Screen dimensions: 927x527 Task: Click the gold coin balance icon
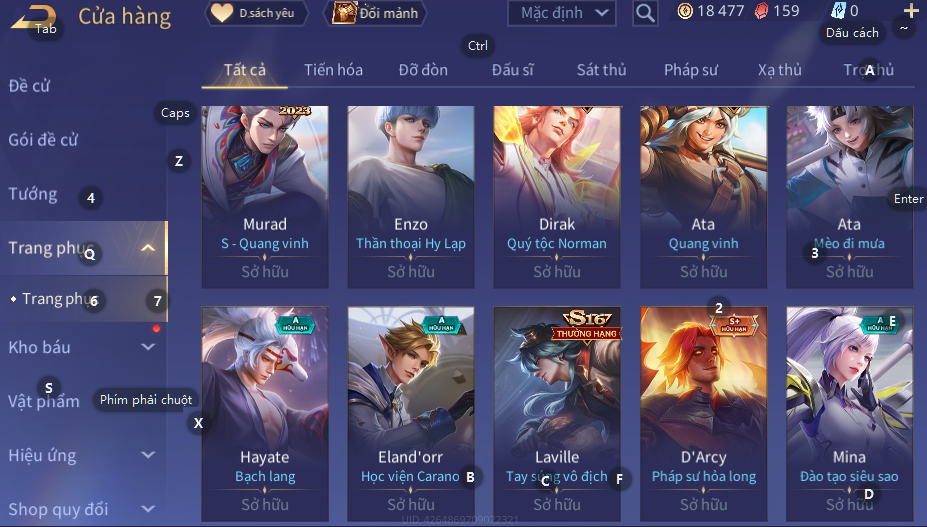click(685, 11)
